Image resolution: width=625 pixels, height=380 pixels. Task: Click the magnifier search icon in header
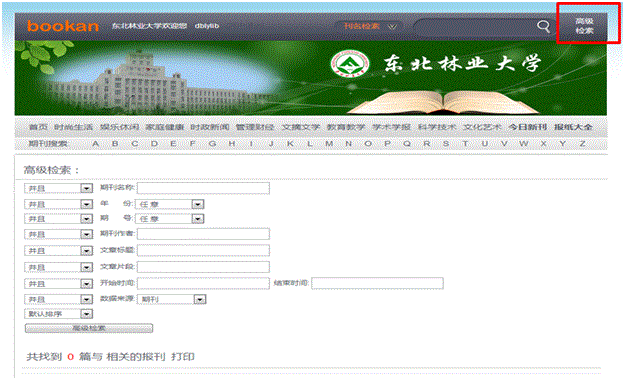pos(543,26)
